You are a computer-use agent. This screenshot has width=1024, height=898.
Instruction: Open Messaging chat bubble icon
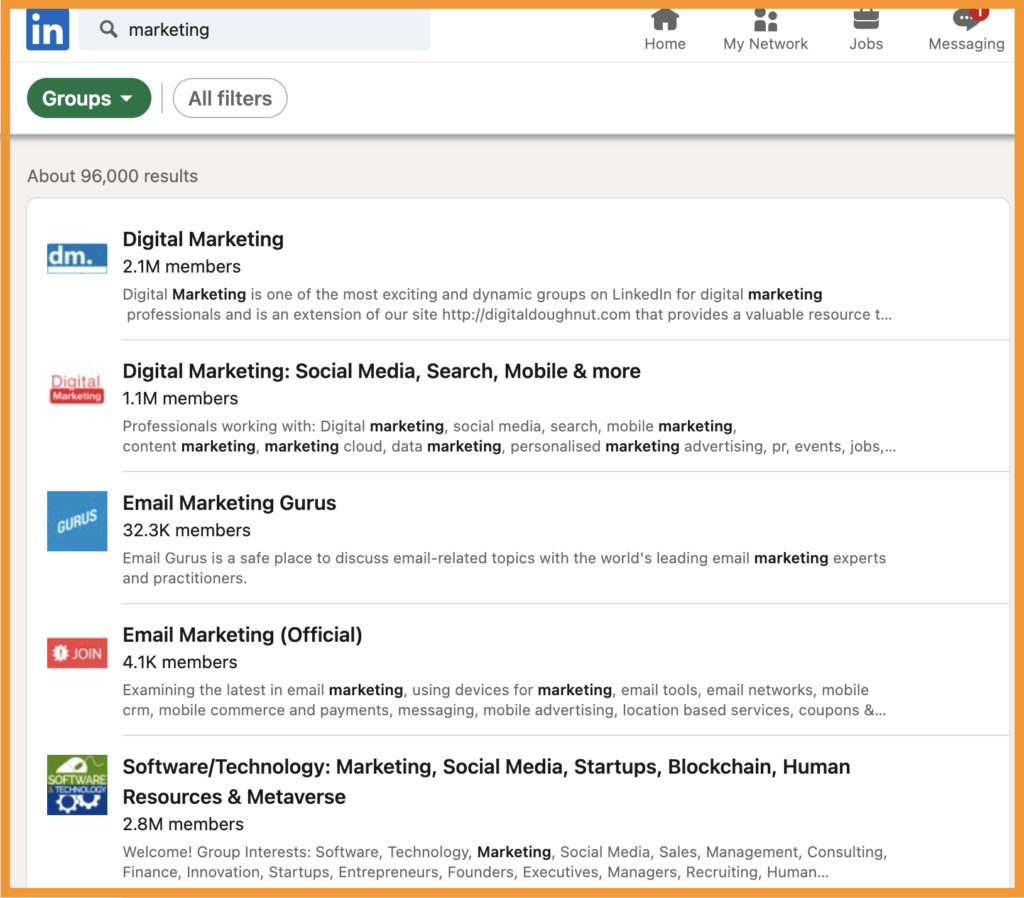966,20
